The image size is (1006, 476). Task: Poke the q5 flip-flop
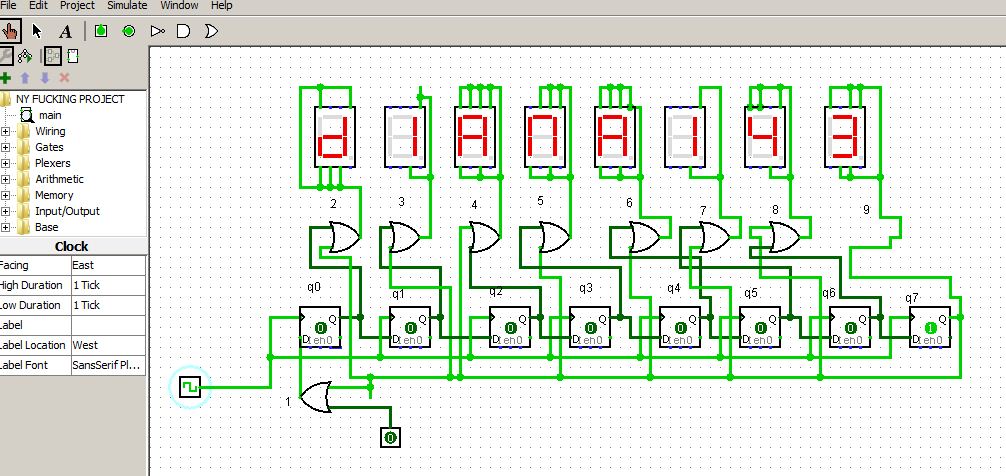(760, 327)
